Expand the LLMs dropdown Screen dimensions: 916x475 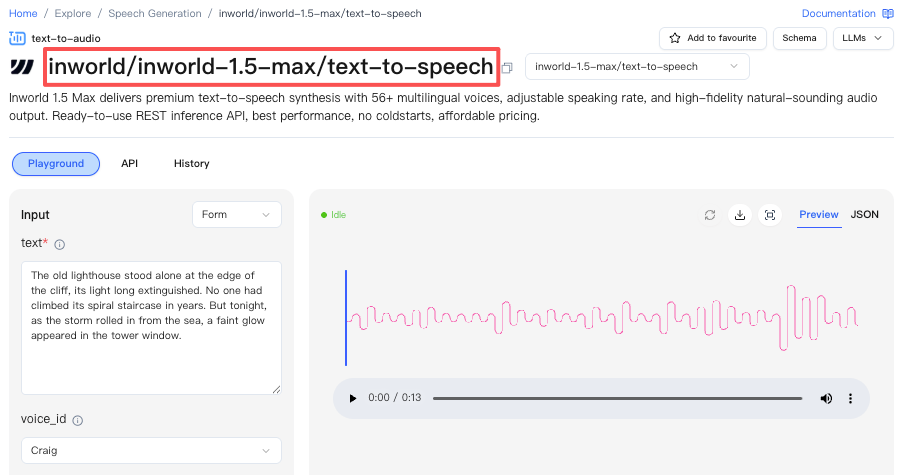[x=863, y=38]
